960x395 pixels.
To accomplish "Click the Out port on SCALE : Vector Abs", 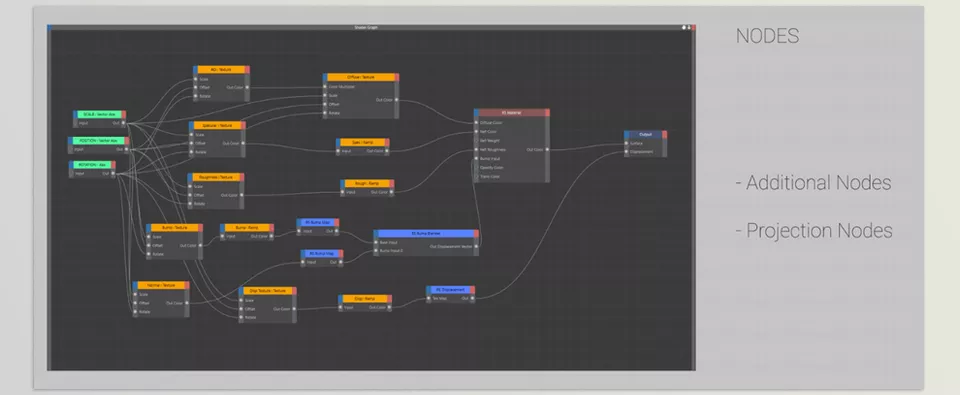I will pyautogui.click(x=123, y=122).
